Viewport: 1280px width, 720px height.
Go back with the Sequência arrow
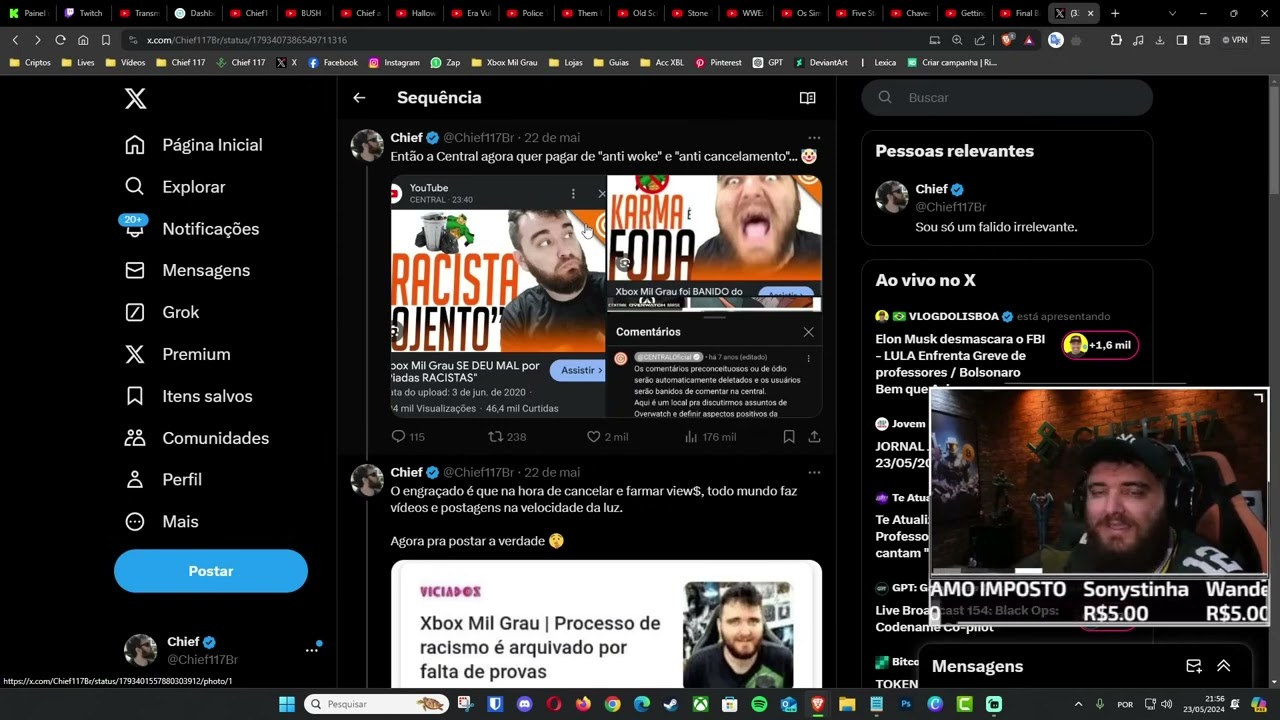359,98
